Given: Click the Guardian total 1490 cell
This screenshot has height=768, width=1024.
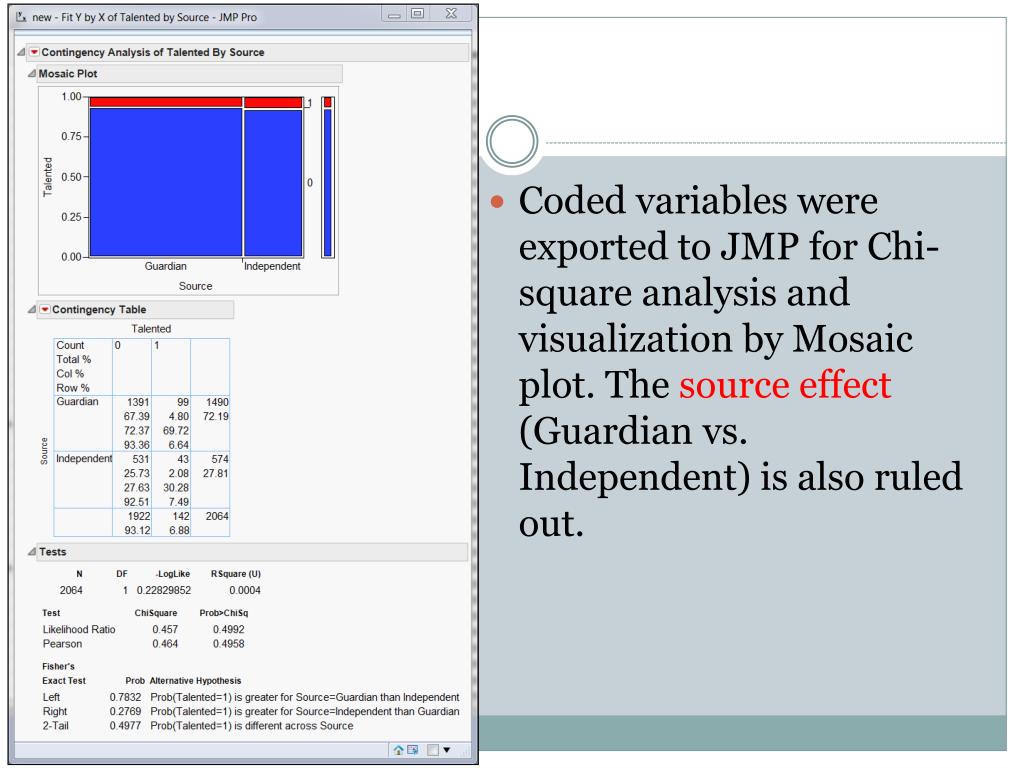Looking at the screenshot, I should (x=217, y=403).
